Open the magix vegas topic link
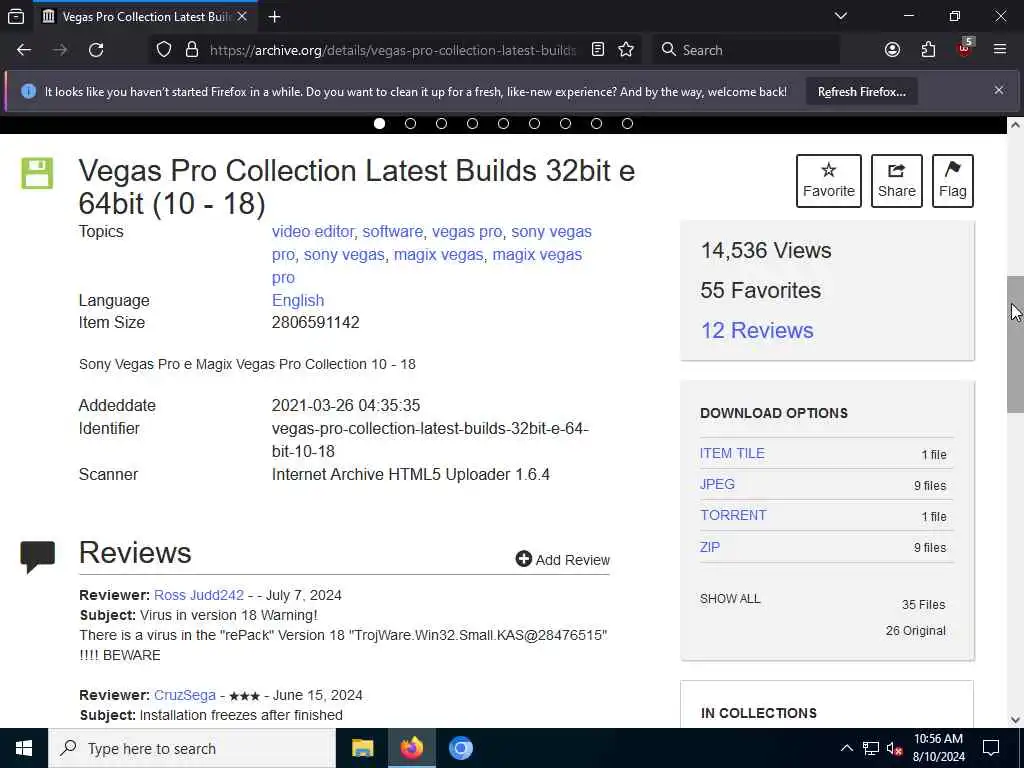Image resolution: width=1024 pixels, height=768 pixels. (x=438, y=255)
